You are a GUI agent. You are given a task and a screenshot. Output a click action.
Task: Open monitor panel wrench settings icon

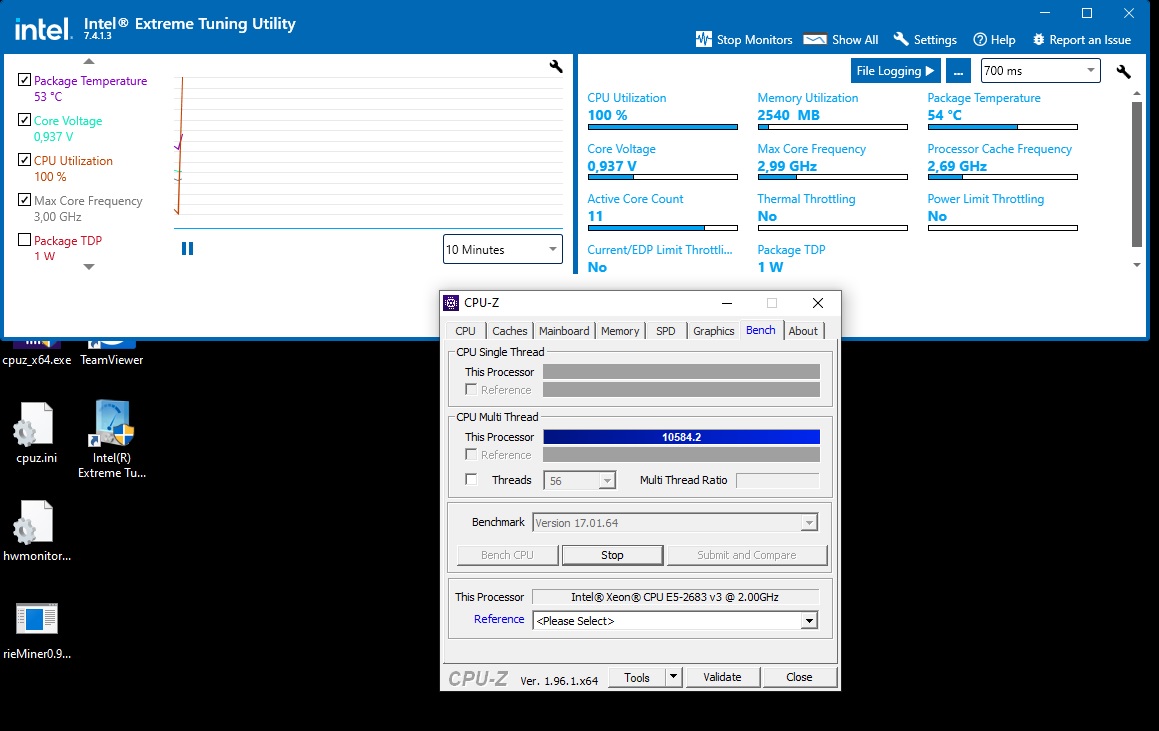[x=1124, y=71]
